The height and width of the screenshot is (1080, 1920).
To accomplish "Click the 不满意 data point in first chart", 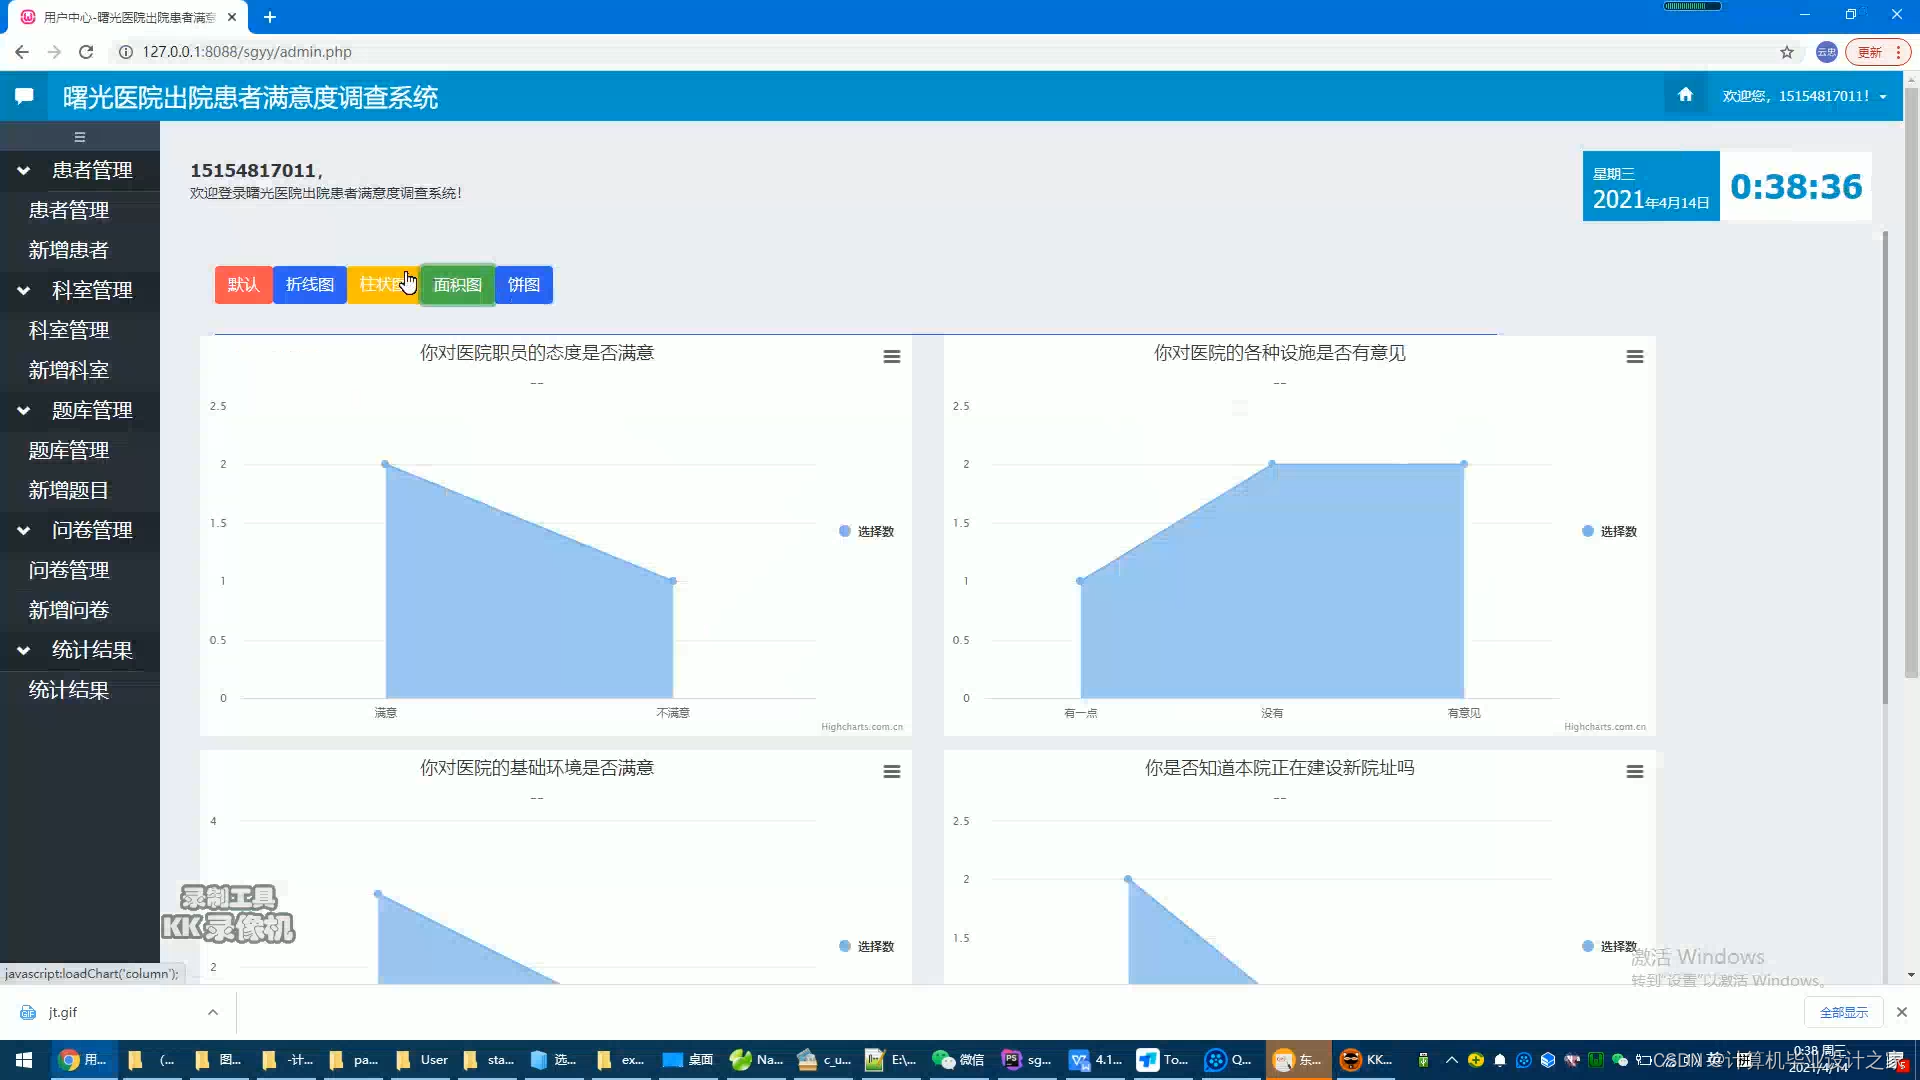I will pos(673,581).
